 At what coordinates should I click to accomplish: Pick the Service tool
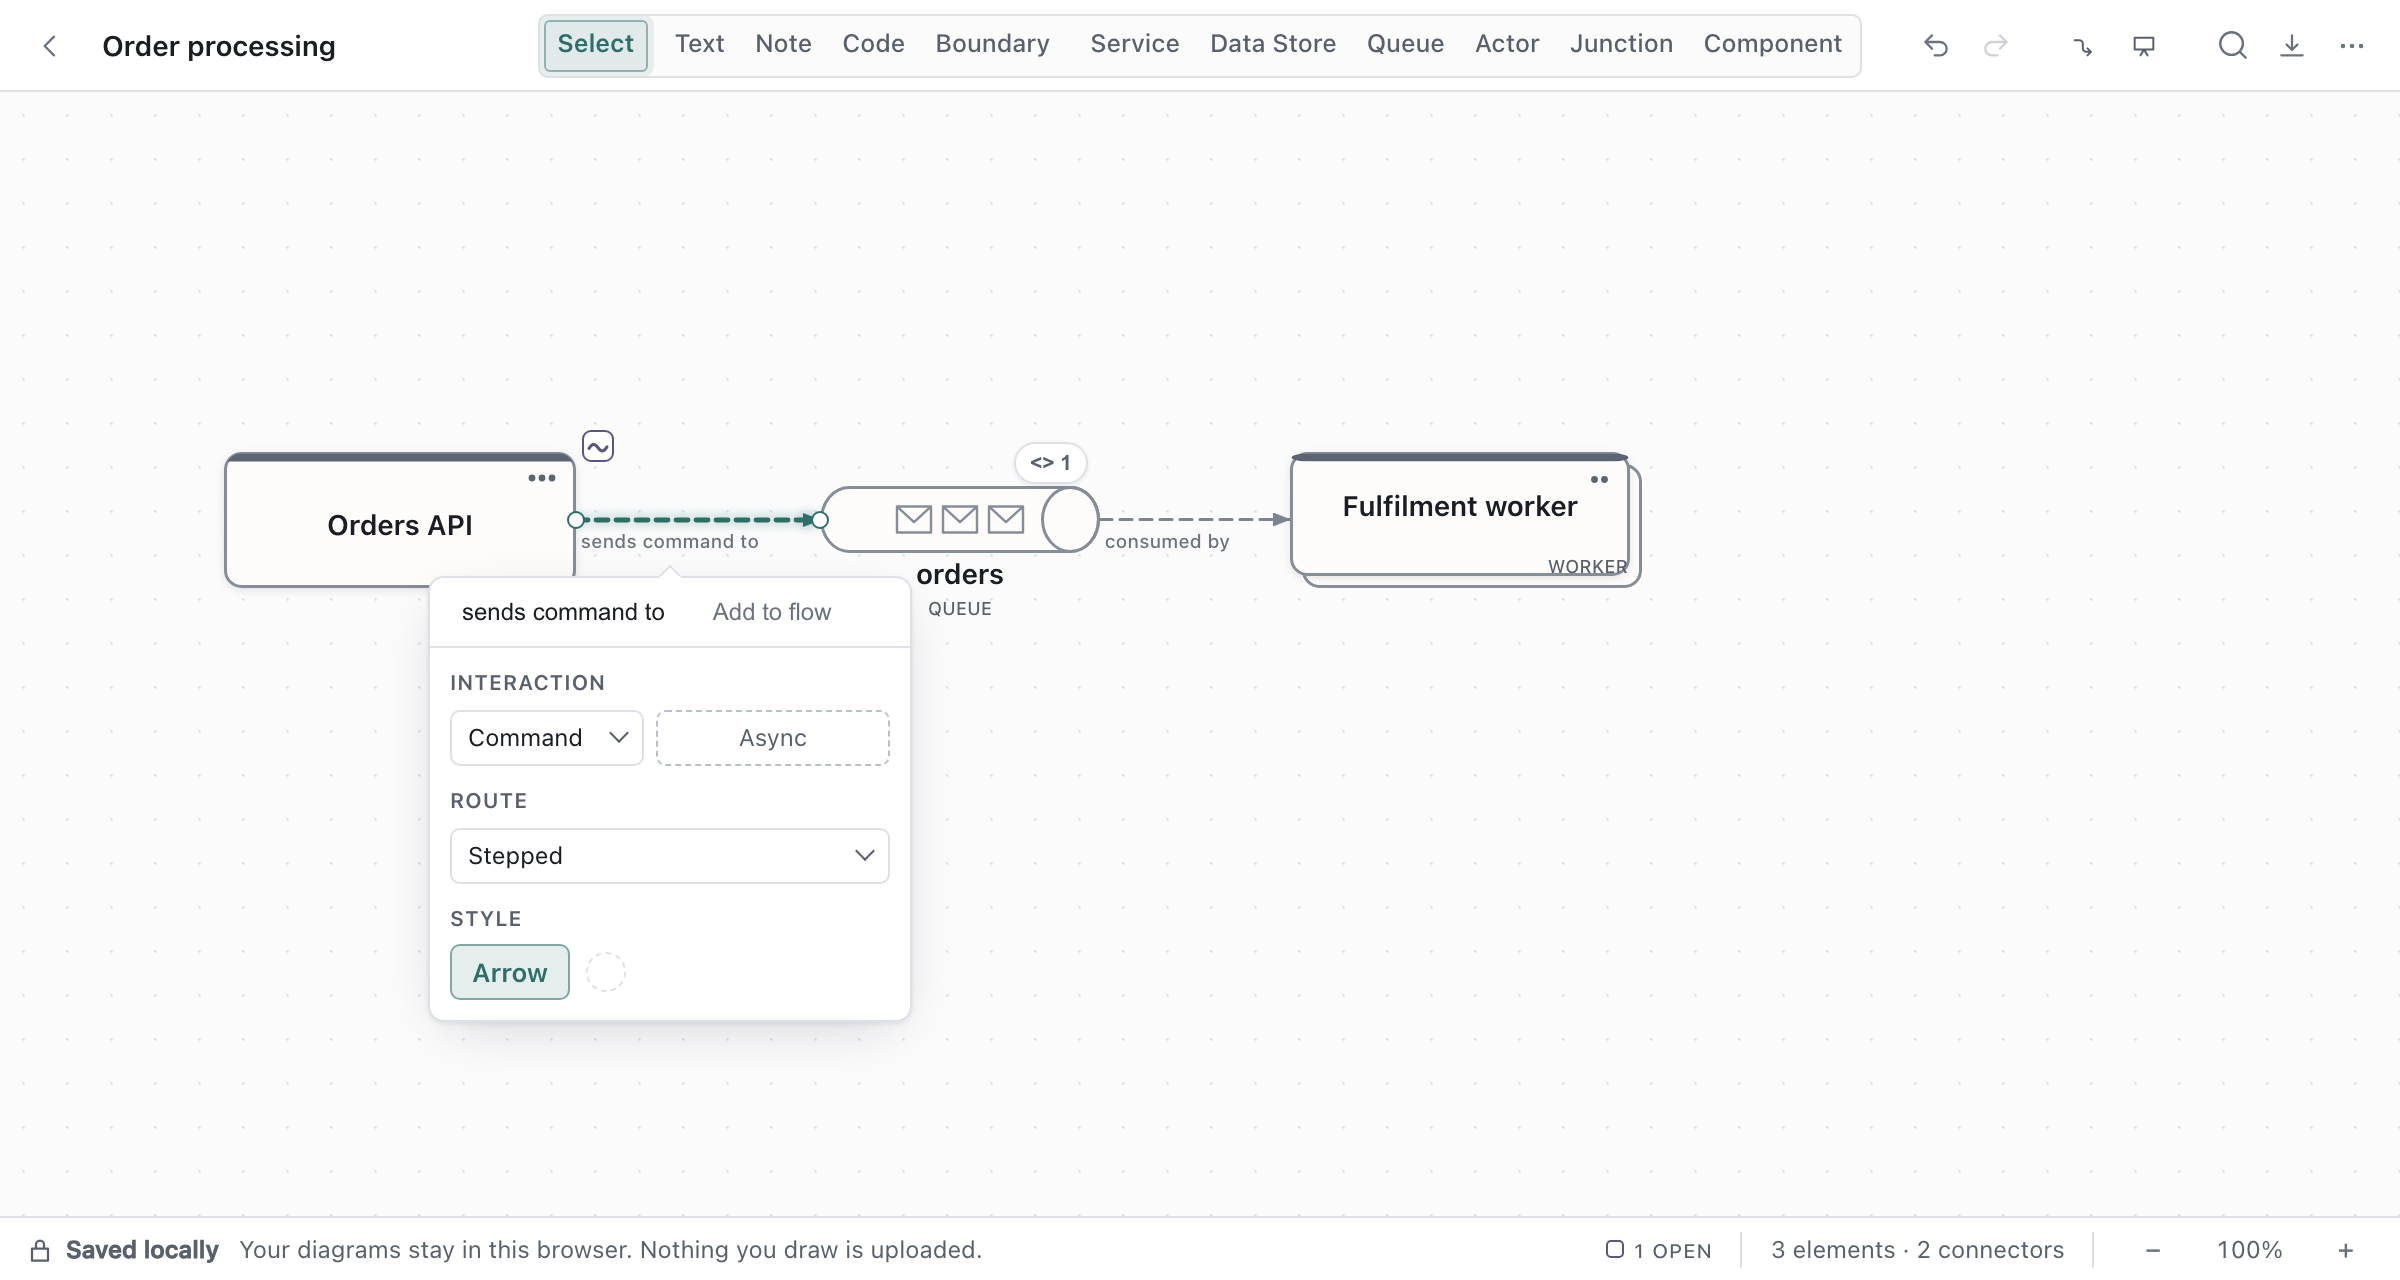(x=1135, y=45)
